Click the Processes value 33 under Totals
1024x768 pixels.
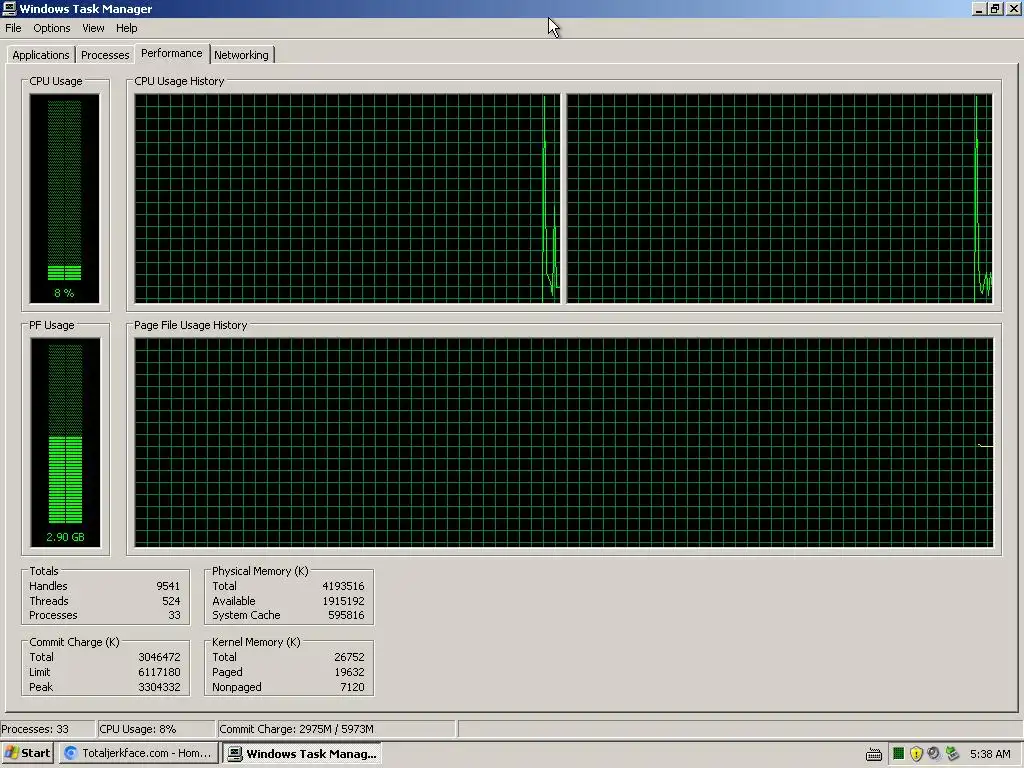pos(174,615)
